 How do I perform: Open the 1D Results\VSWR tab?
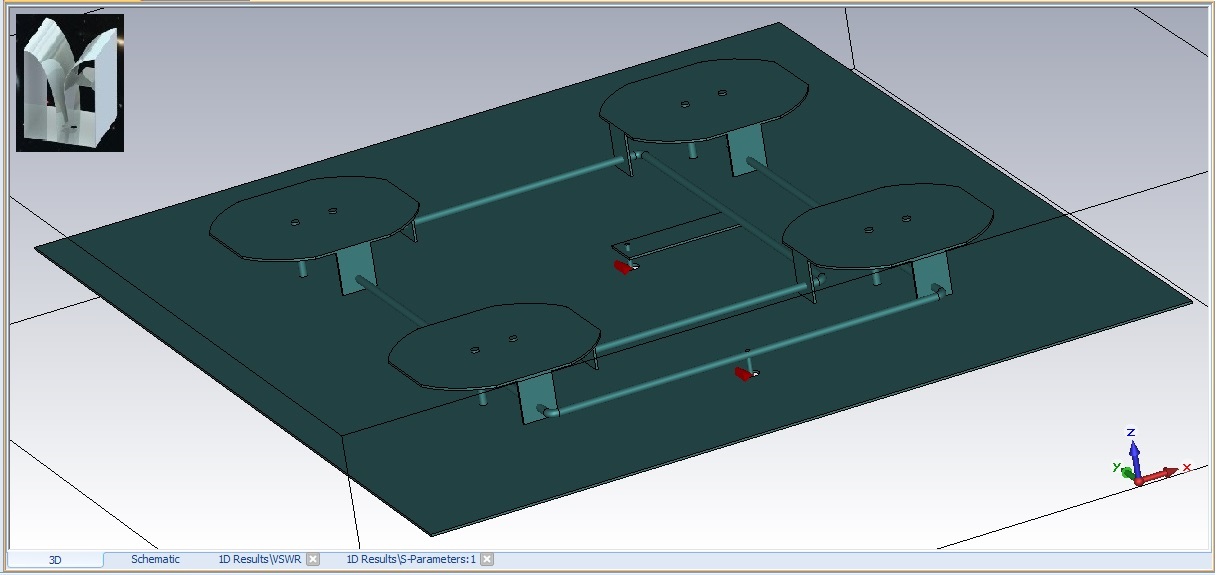(259, 560)
